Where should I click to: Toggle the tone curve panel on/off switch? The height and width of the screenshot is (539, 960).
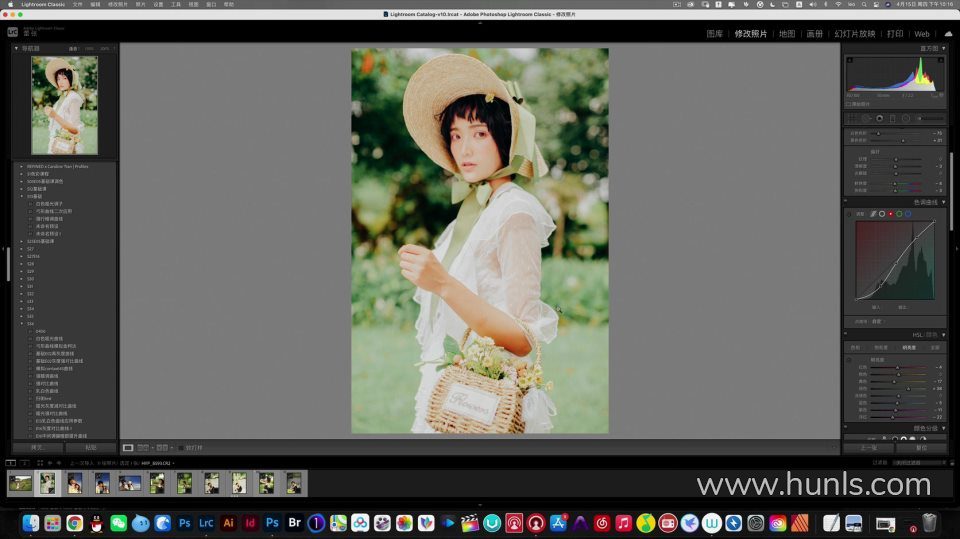click(x=846, y=200)
